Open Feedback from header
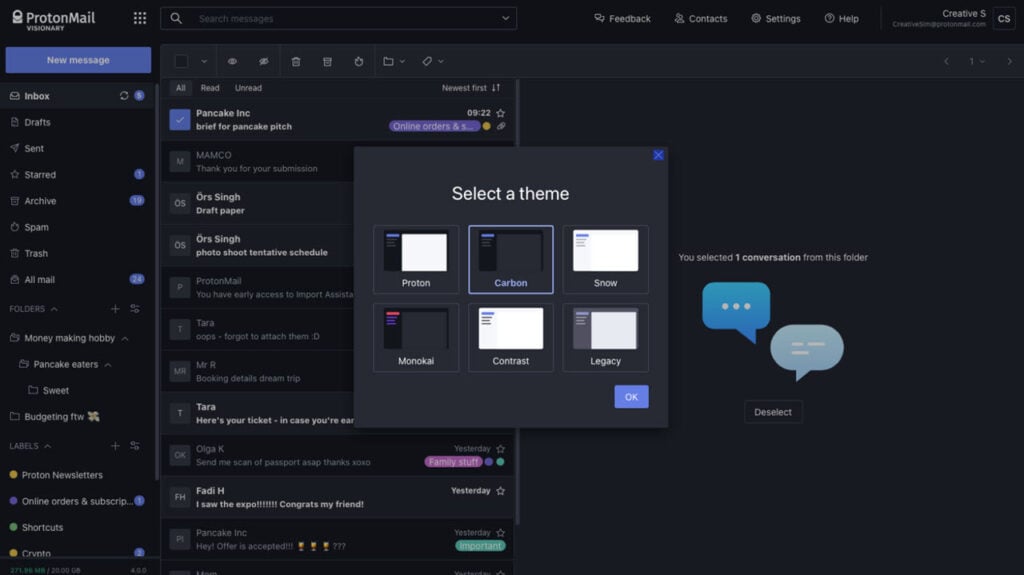The width and height of the screenshot is (1024, 575). pos(622,18)
